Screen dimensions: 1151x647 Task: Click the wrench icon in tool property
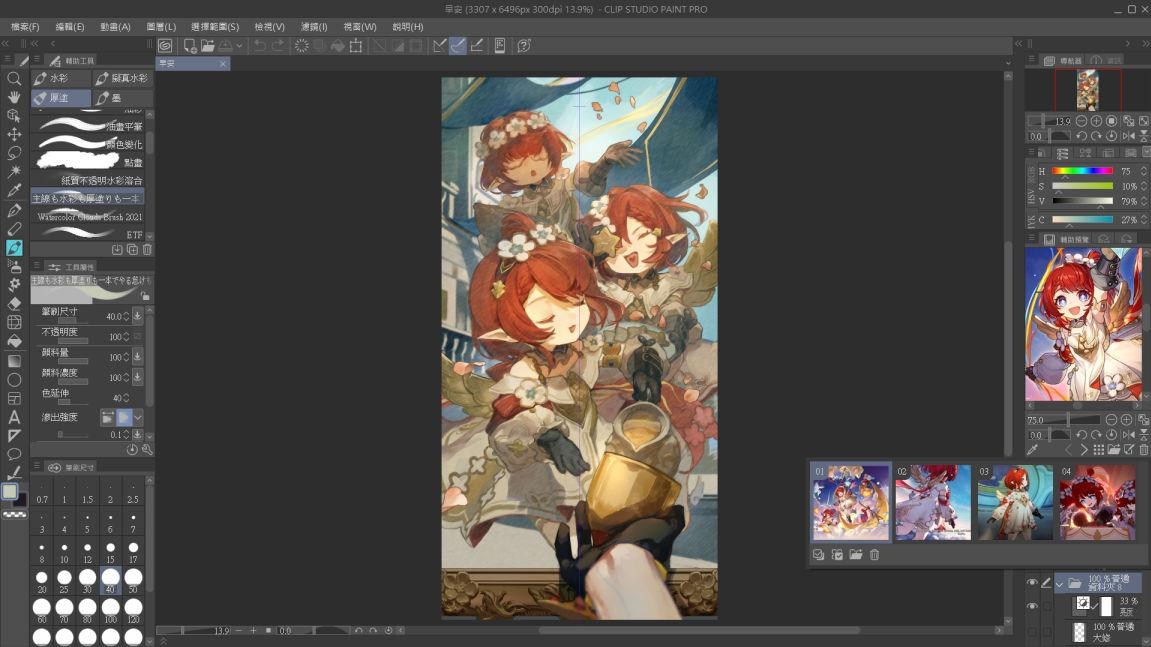pos(147,449)
